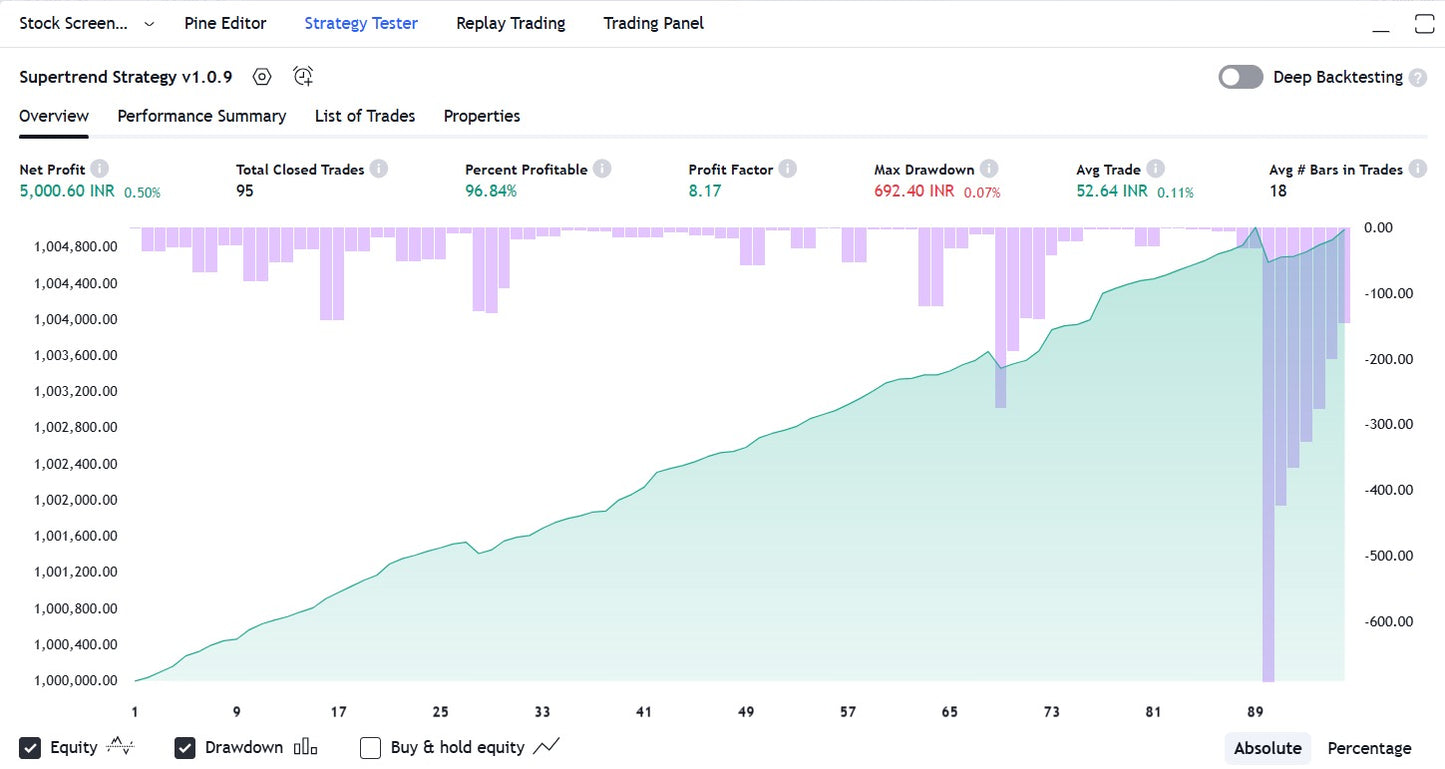Click the Net Profit info icon
This screenshot has width=1445, height=769.
(x=100, y=169)
